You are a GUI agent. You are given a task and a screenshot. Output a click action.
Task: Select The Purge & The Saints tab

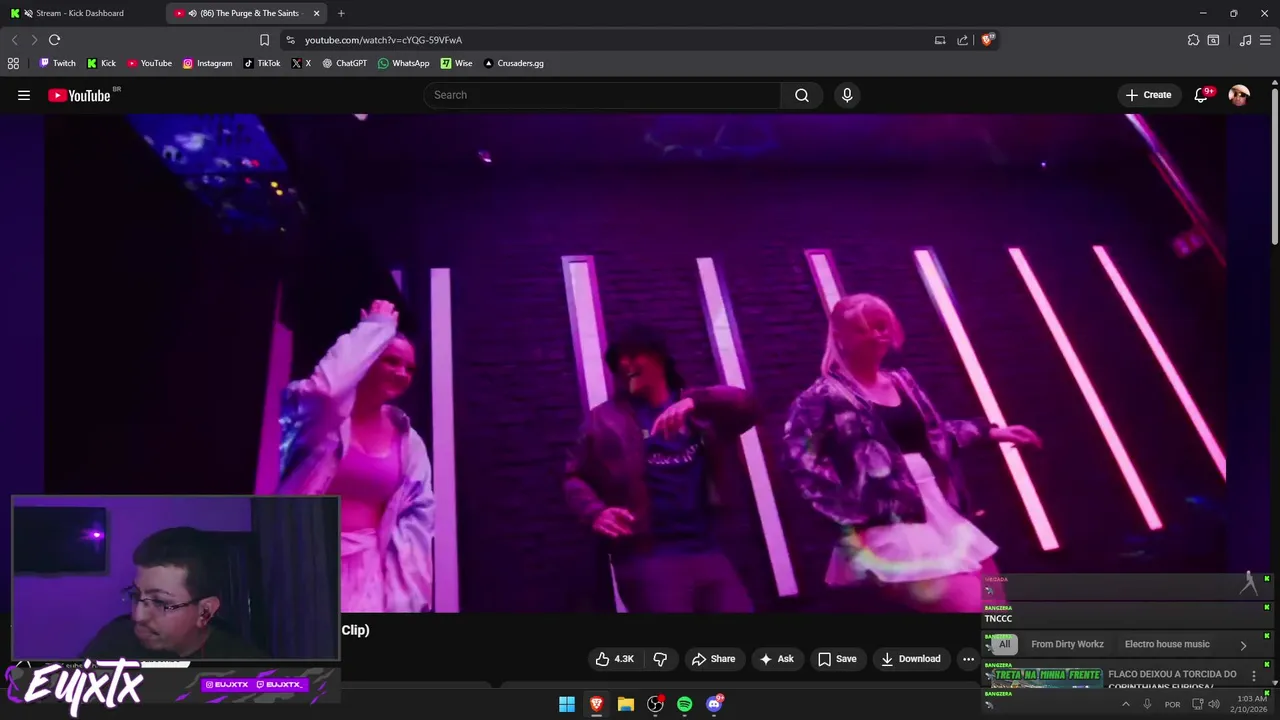248,13
